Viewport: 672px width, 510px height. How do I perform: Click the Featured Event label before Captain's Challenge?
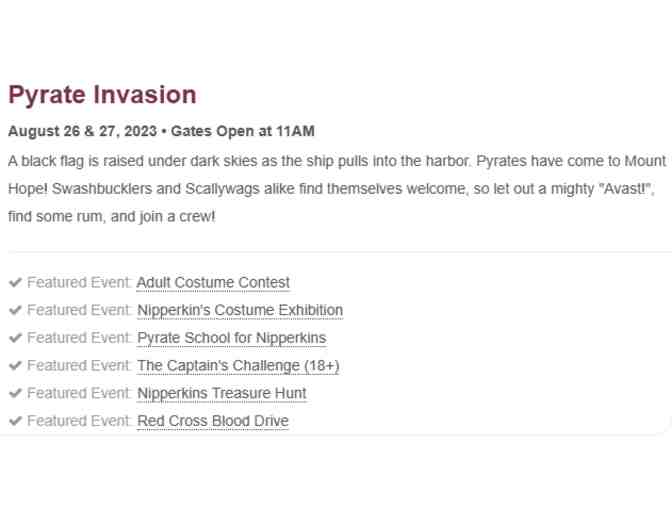(x=80, y=366)
